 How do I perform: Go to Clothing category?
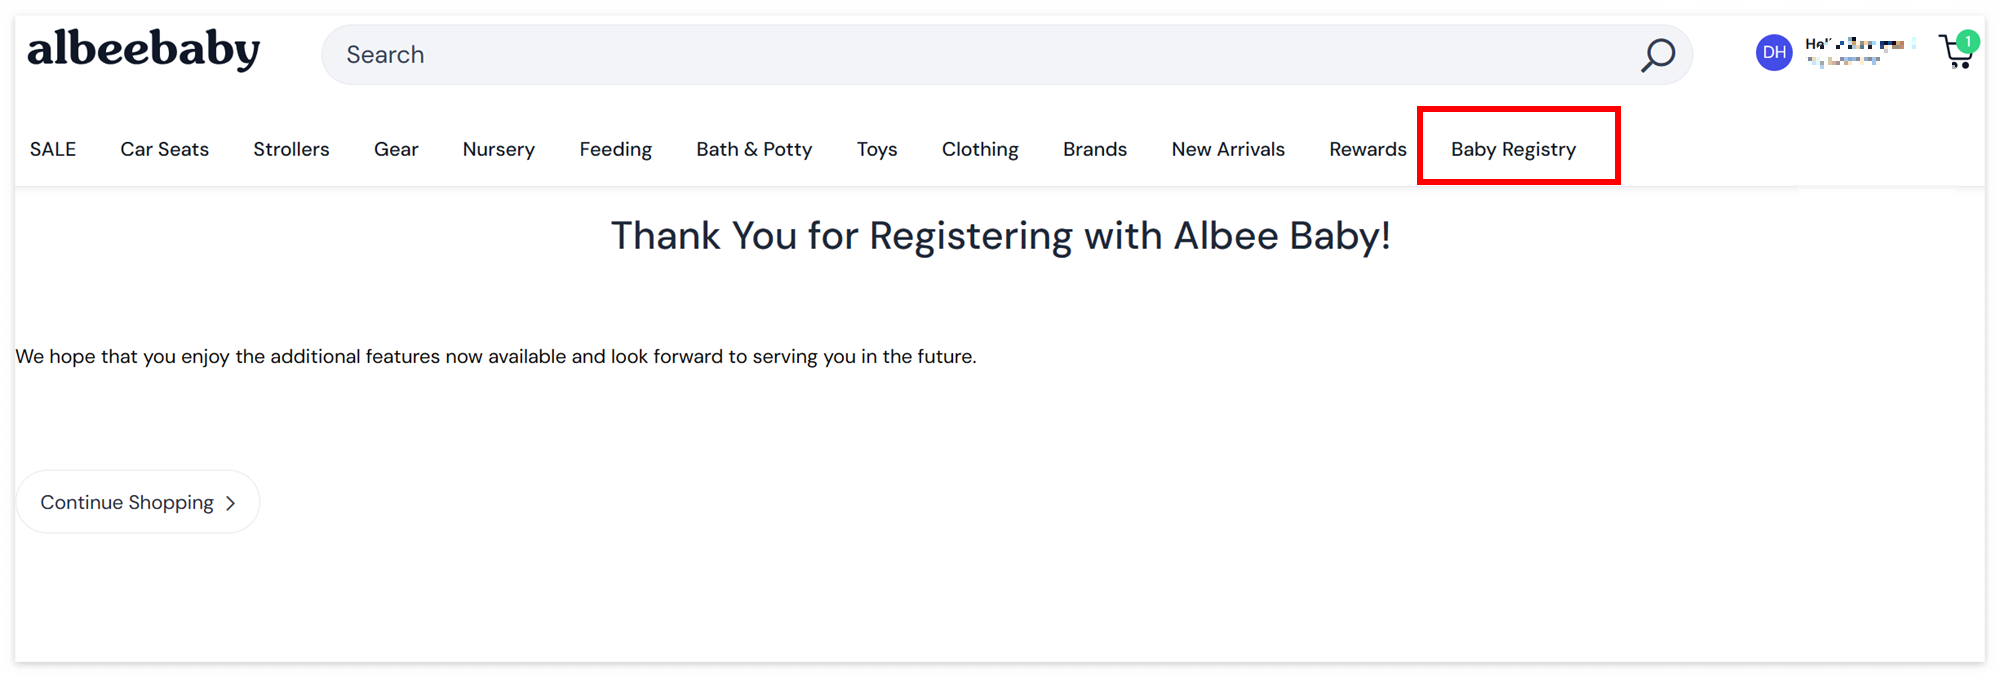pyautogui.click(x=980, y=149)
